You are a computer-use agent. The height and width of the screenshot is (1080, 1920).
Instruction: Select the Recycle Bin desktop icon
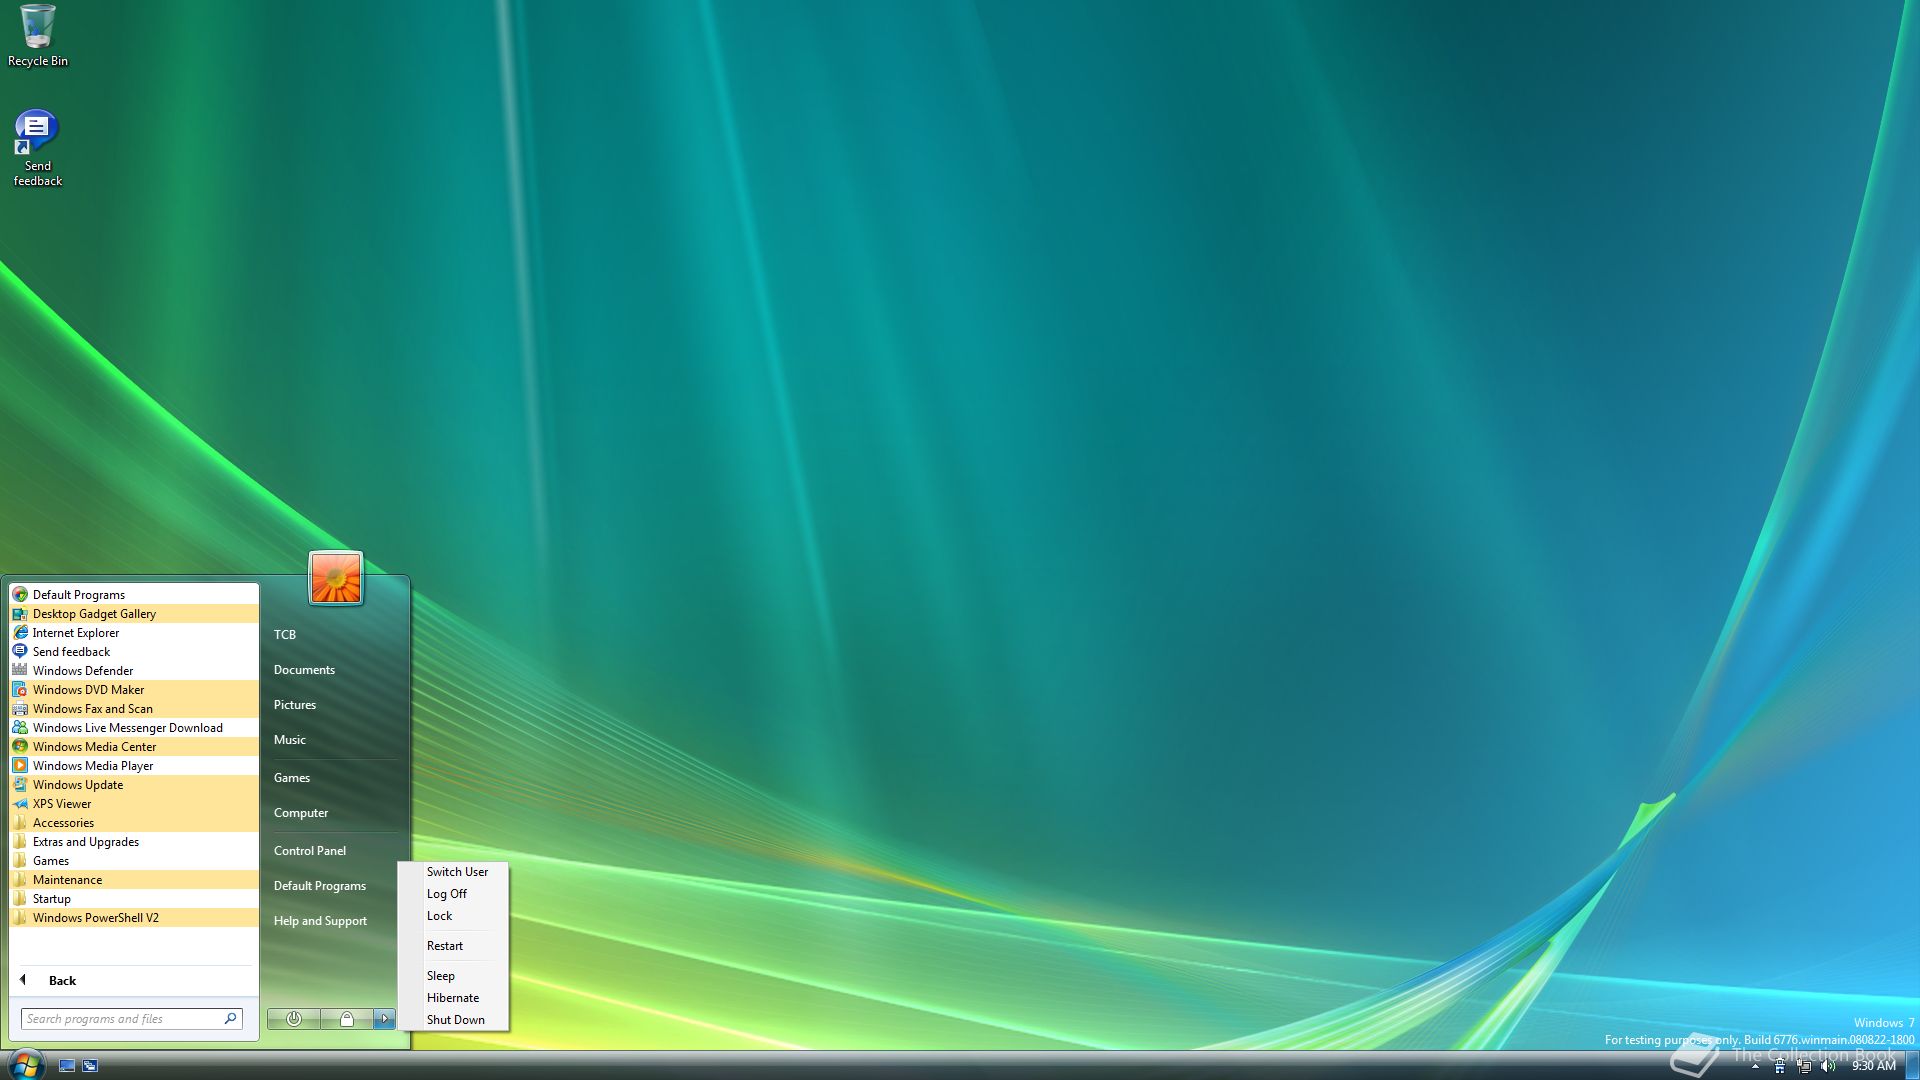click(38, 36)
